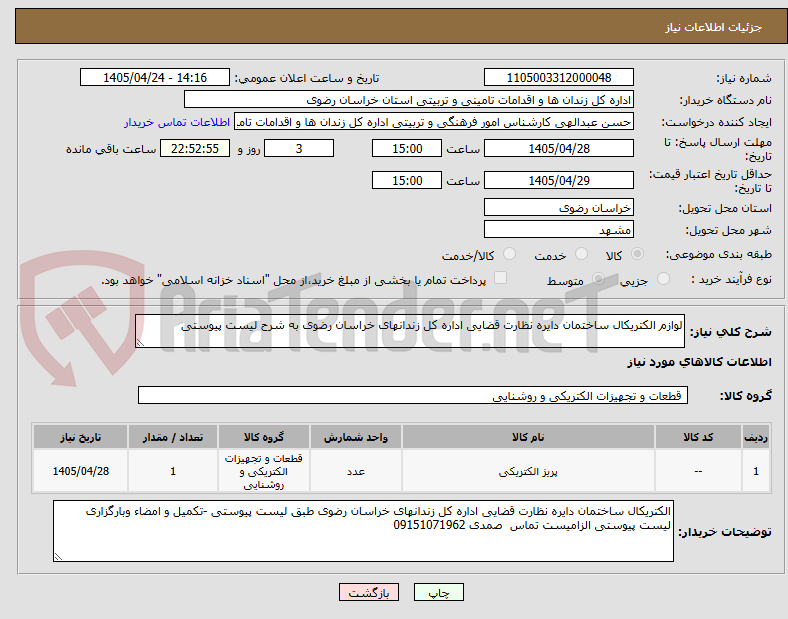Open اطلاعات تماس خریدار link

point(177,122)
